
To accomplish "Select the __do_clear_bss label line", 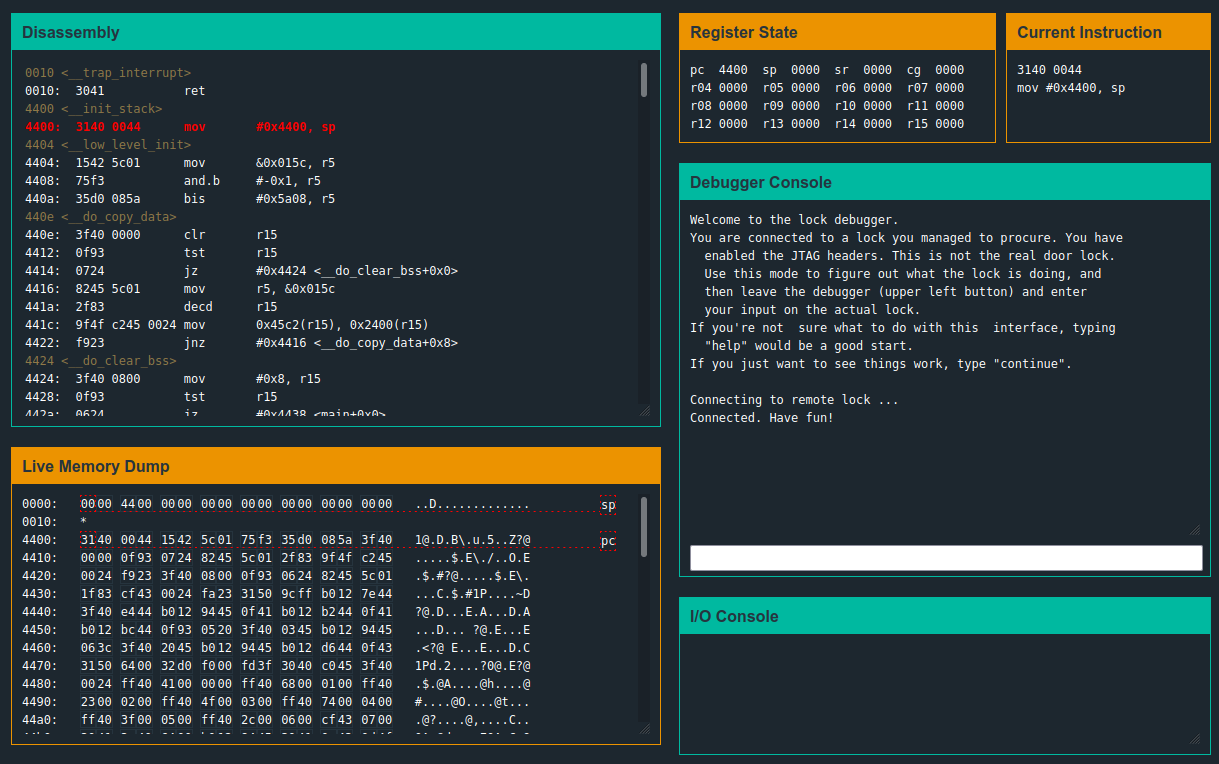I will pos(101,361).
